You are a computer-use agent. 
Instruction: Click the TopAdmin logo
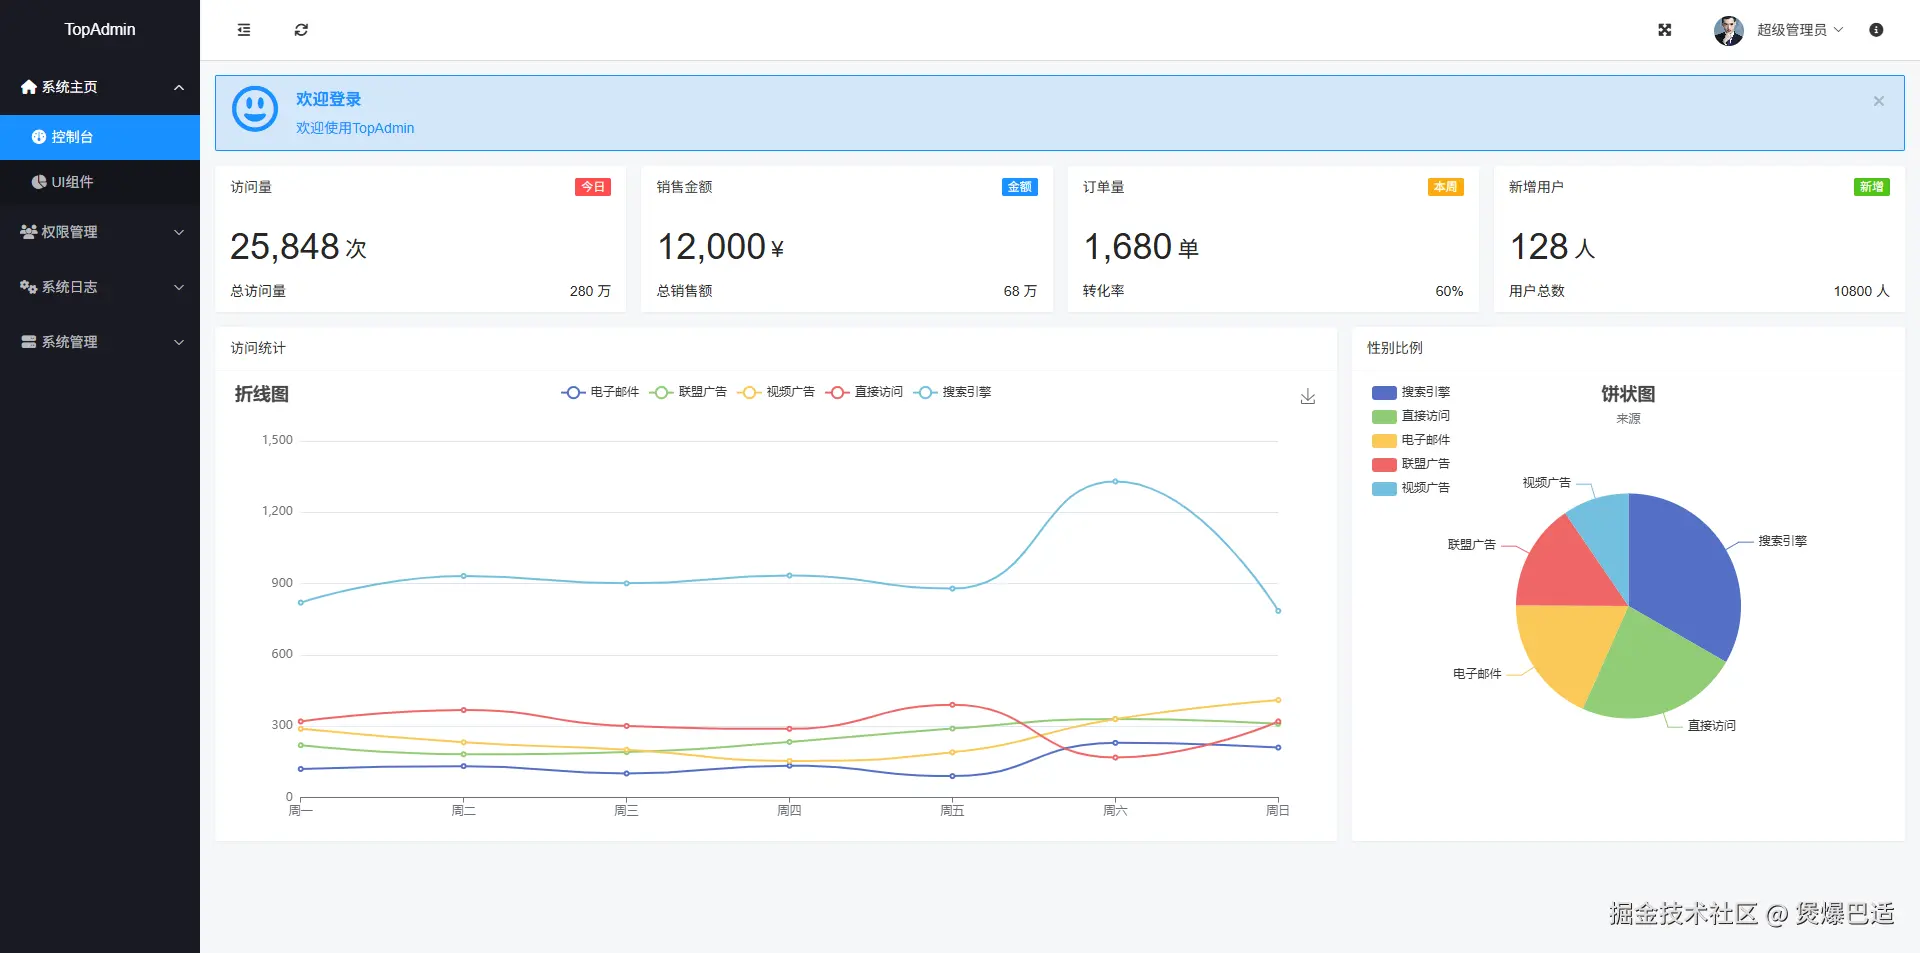click(100, 29)
